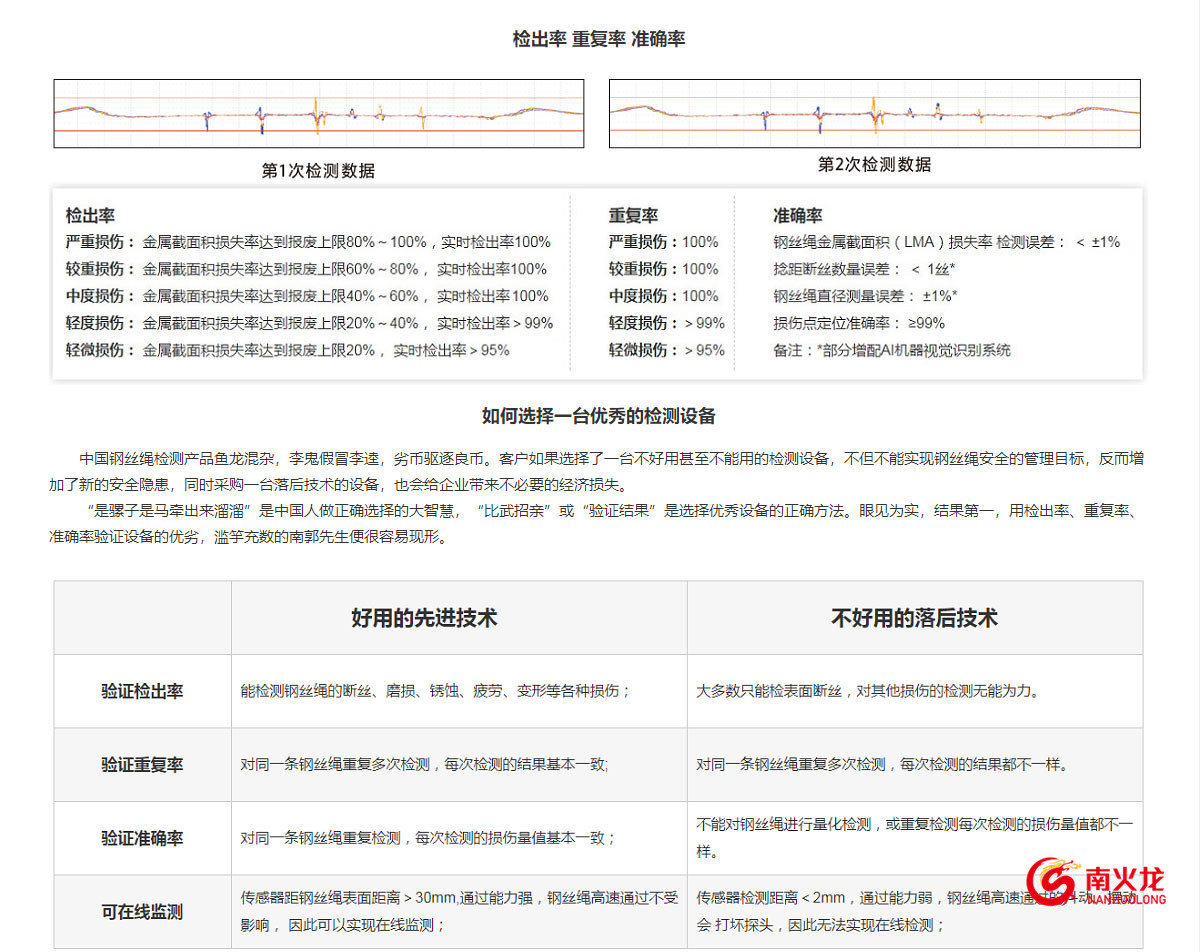Image resolution: width=1200 pixels, height=952 pixels.
Task: Click the 准确率 section title in the panel
Action: [797, 215]
